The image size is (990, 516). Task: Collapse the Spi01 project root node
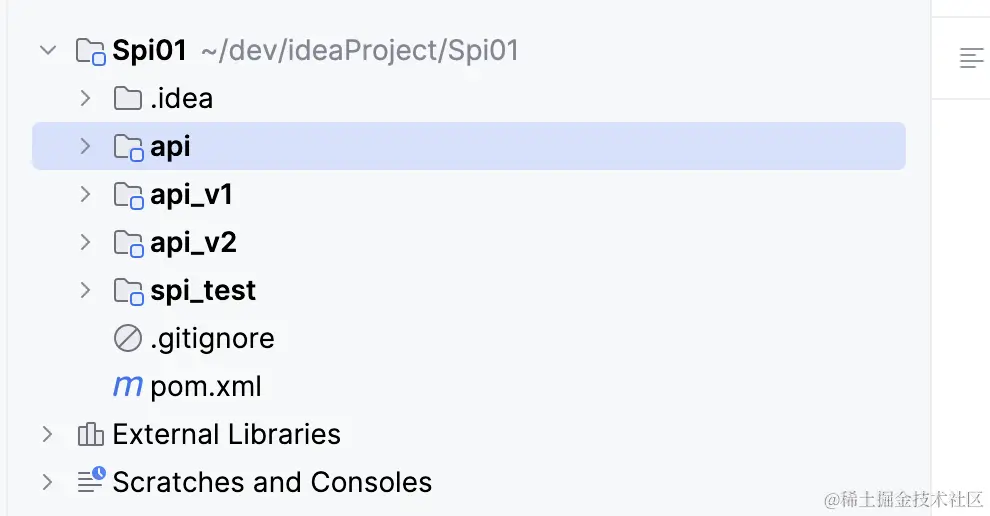click(x=48, y=51)
